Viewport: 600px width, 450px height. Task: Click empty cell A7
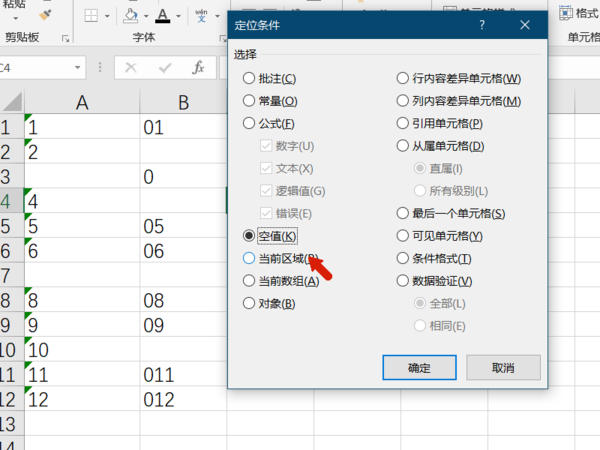click(82, 275)
